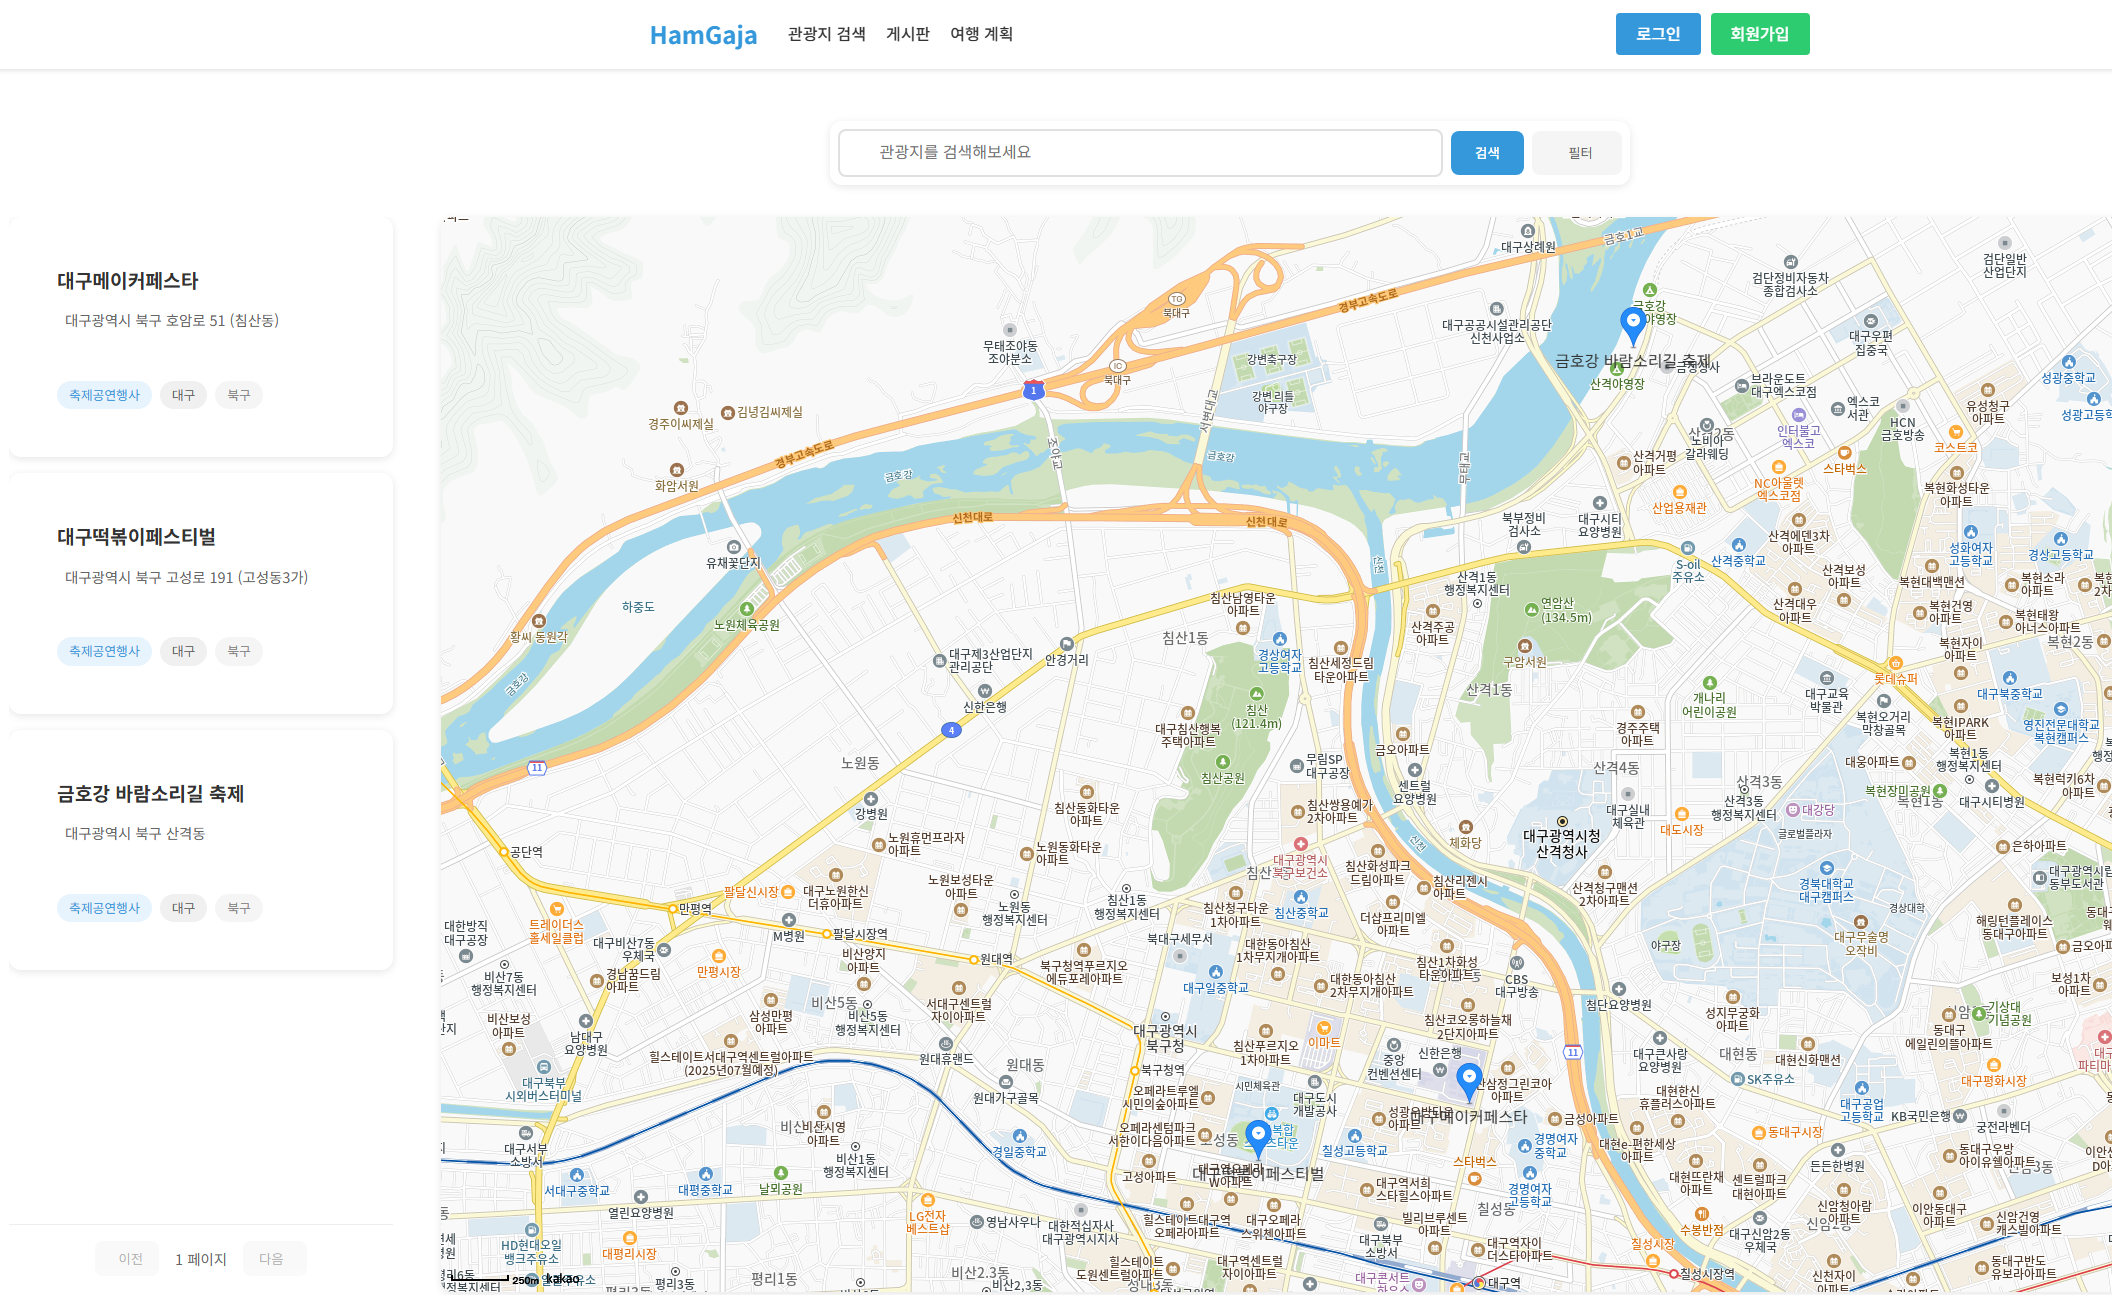
Task: Click the HamGaja logo
Action: pyautogui.click(x=703, y=35)
